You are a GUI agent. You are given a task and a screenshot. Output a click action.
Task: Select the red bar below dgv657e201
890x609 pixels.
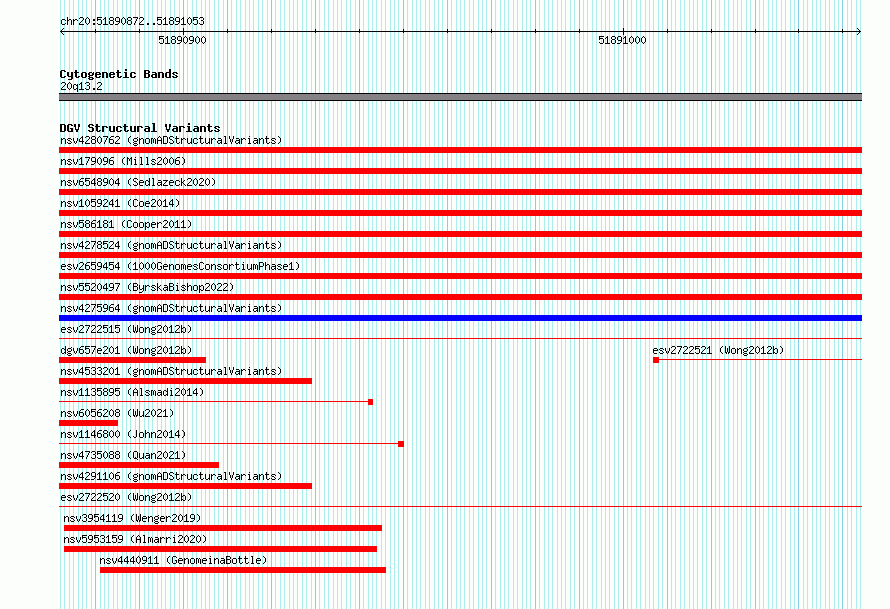pyautogui.click(x=132, y=360)
